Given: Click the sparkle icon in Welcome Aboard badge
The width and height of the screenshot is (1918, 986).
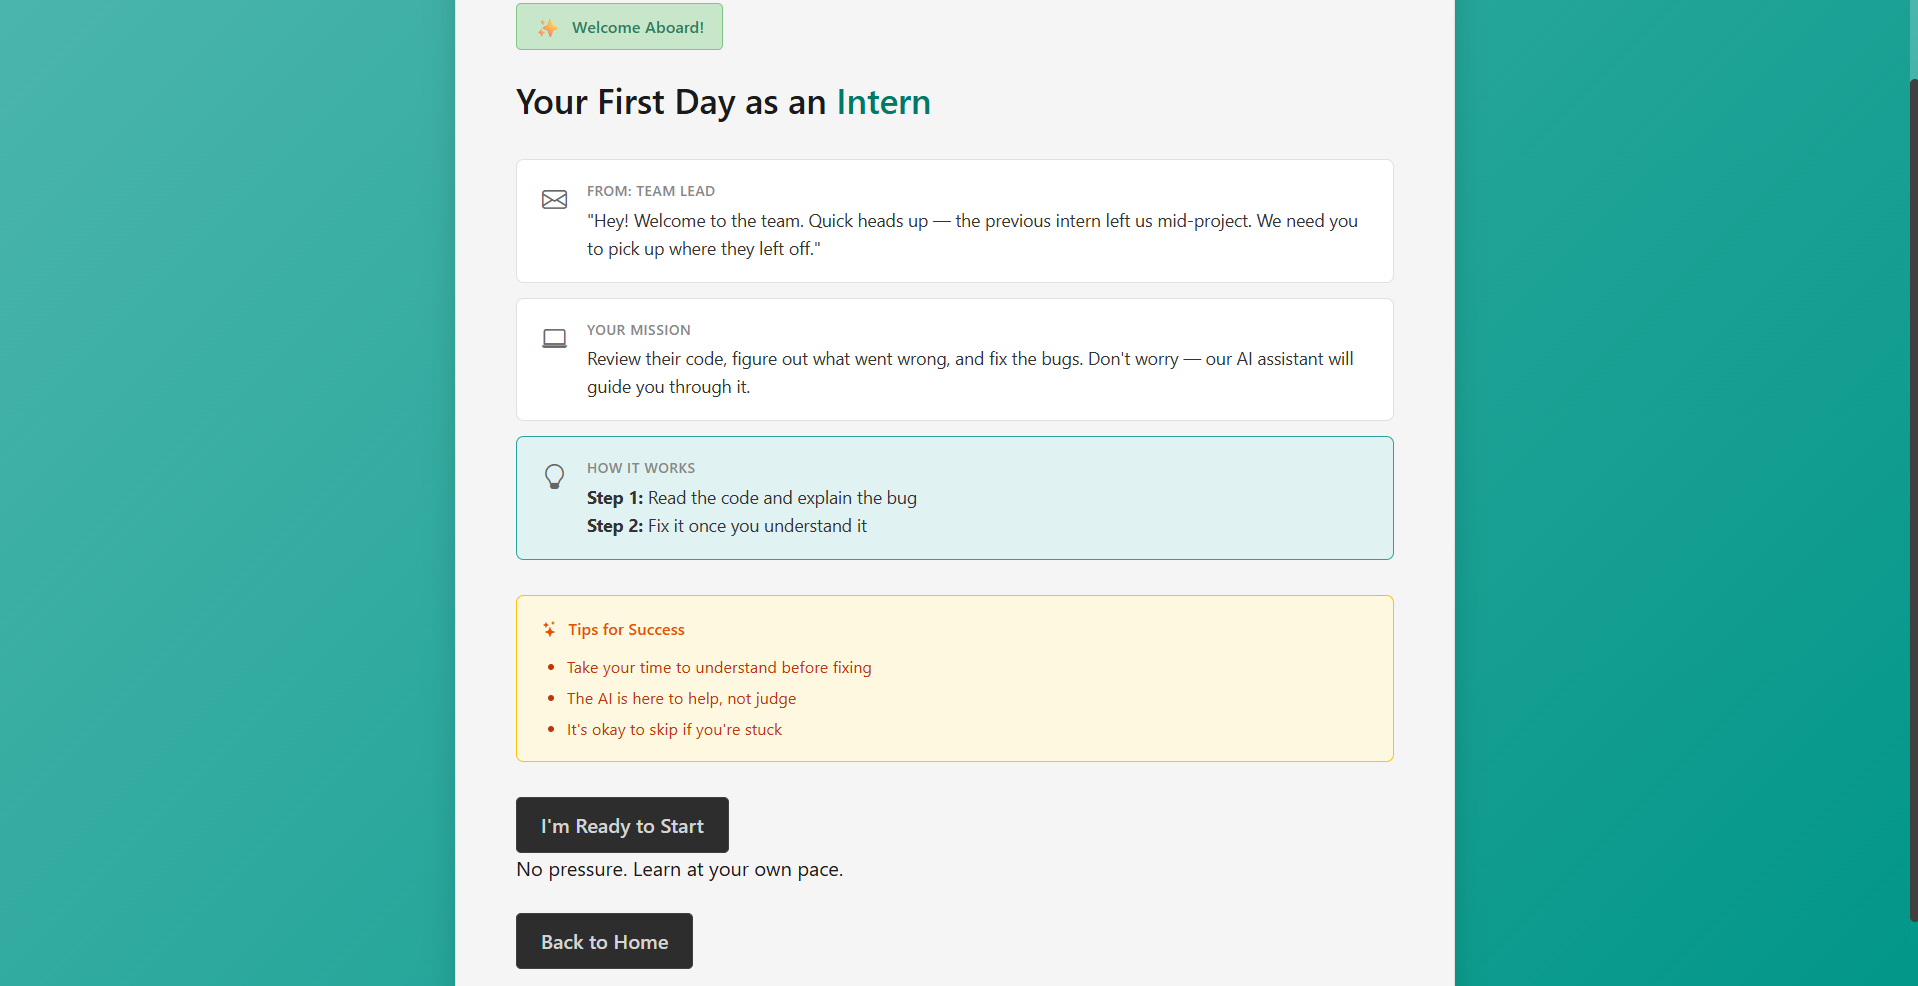Looking at the screenshot, I should point(547,28).
